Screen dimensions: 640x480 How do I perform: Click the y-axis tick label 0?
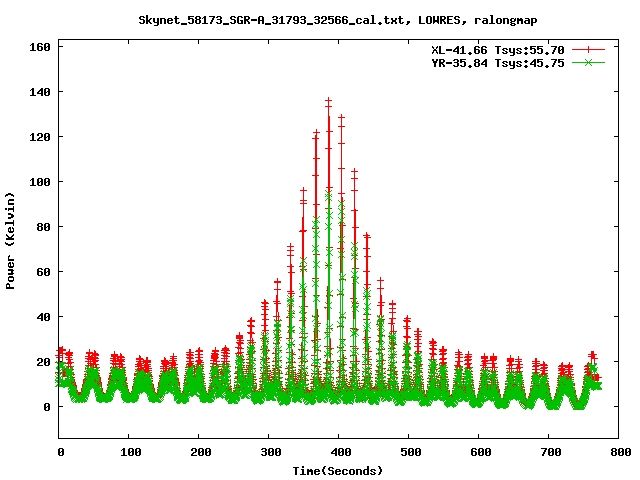[x=47, y=407]
